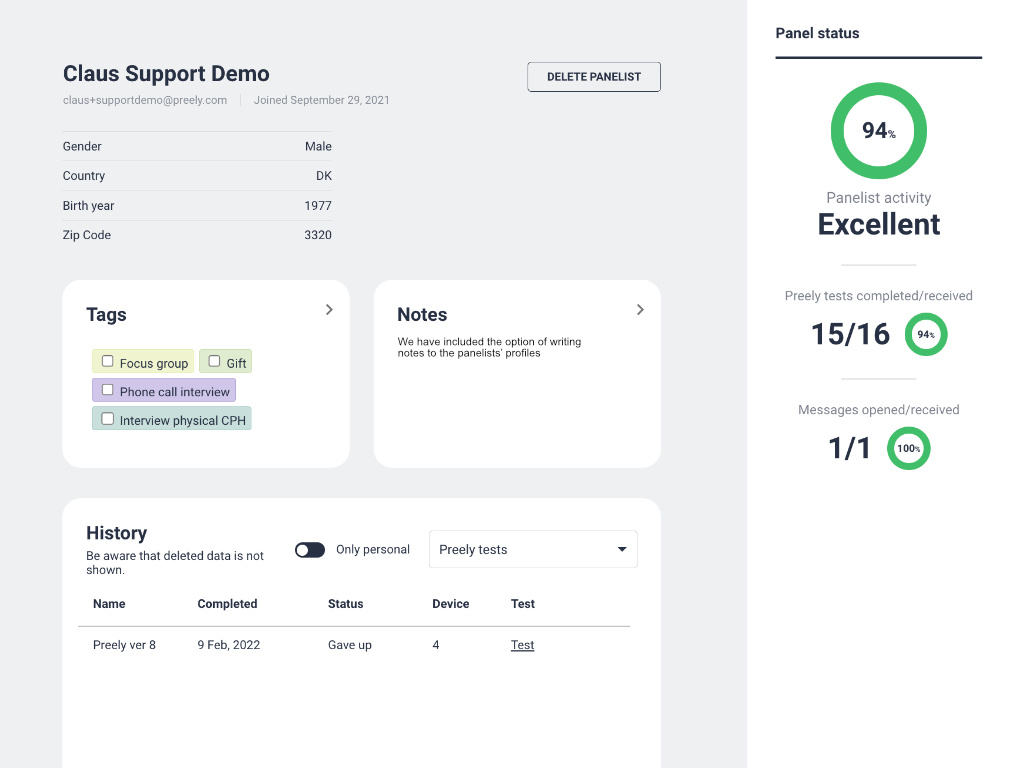The height and width of the screenshot is (768, 1024).
Task: Click the Status column header
Action: pyautogui.click(x=345, y=604)
